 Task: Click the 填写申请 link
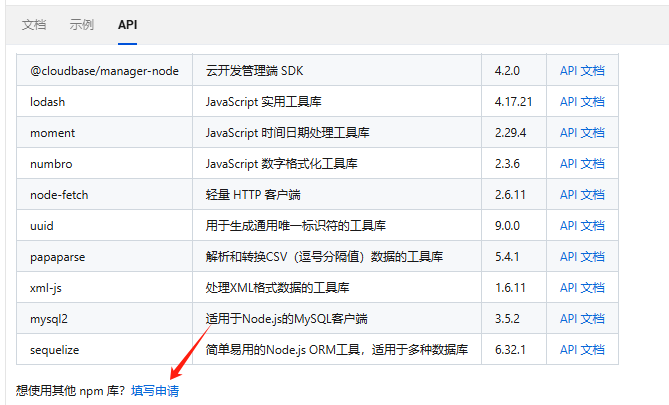click(x=155, y=390)
